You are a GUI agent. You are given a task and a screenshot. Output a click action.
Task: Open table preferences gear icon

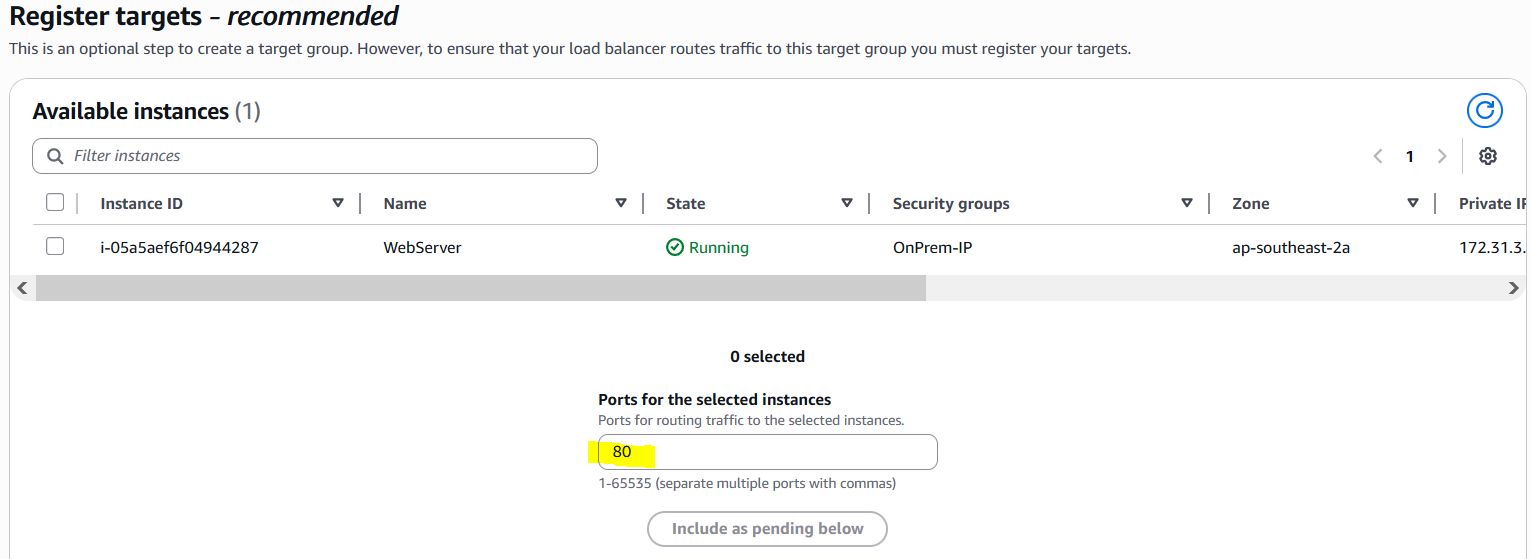(x=1488, y=156)
